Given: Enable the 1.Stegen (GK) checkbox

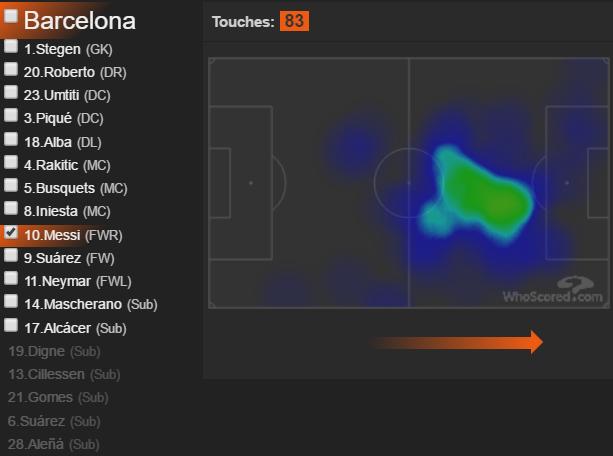Looking at the screenshot, I should click(11, 46).
